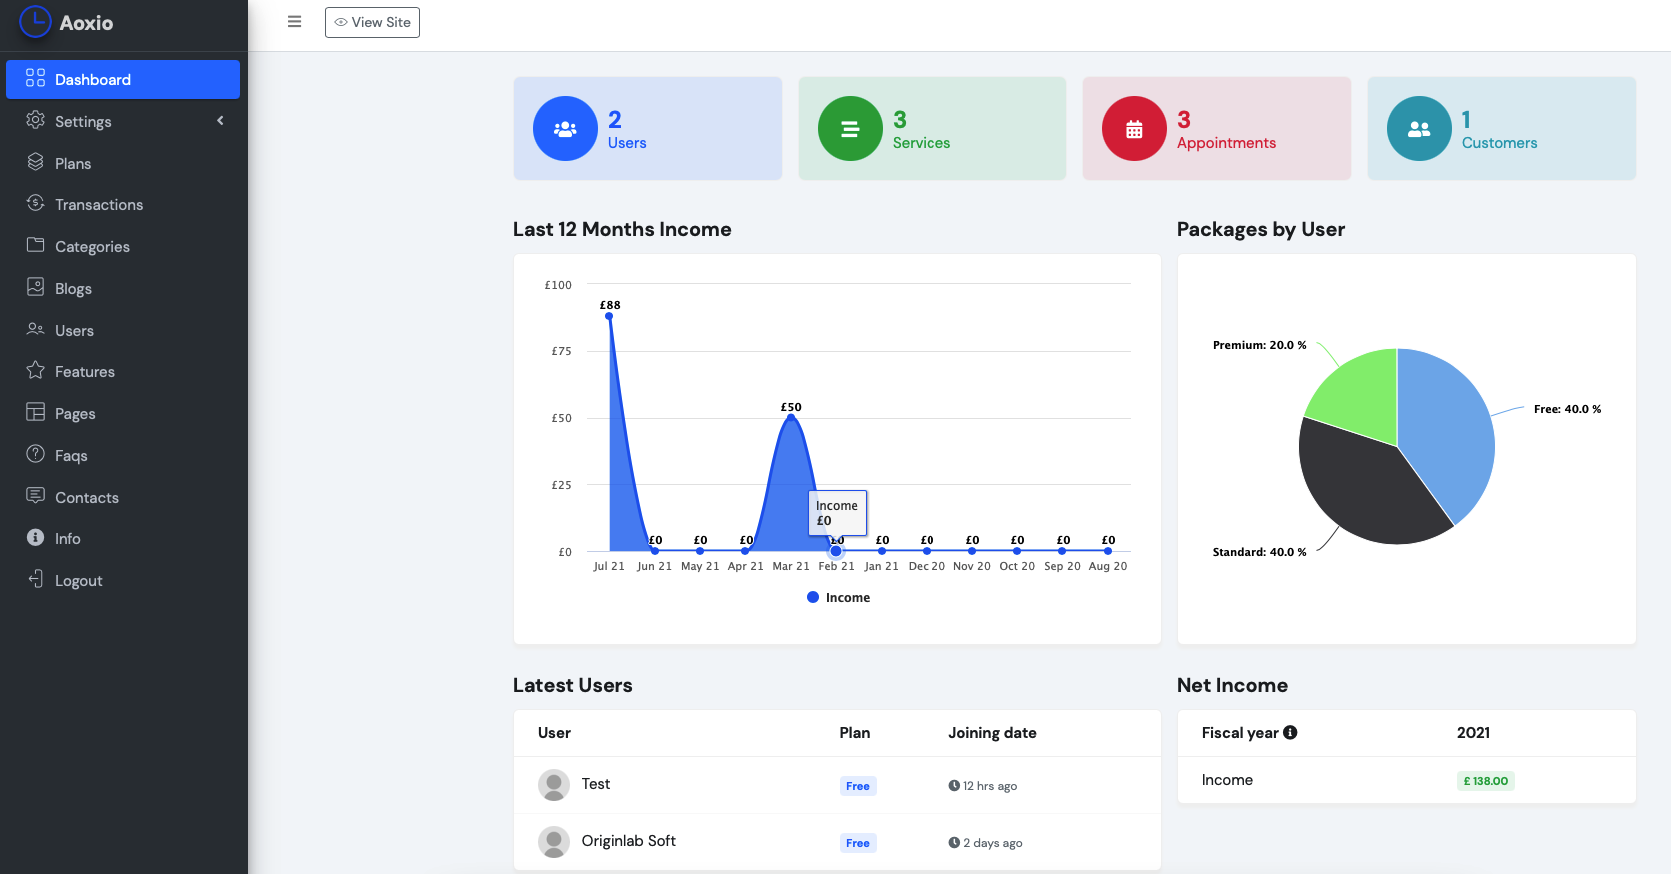Click the Features star icon in sidebar
Screen dimensions: 1671x874
[35, 370]
